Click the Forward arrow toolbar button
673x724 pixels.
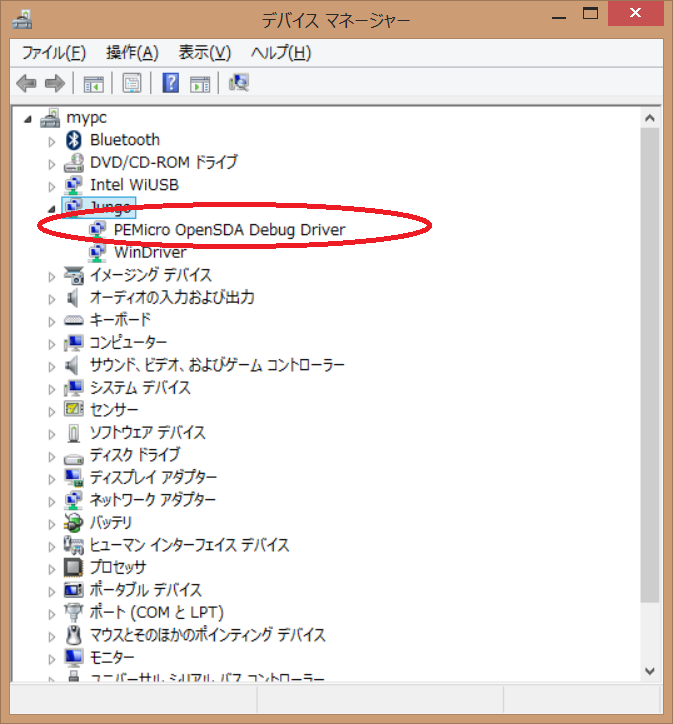[55, 84]
